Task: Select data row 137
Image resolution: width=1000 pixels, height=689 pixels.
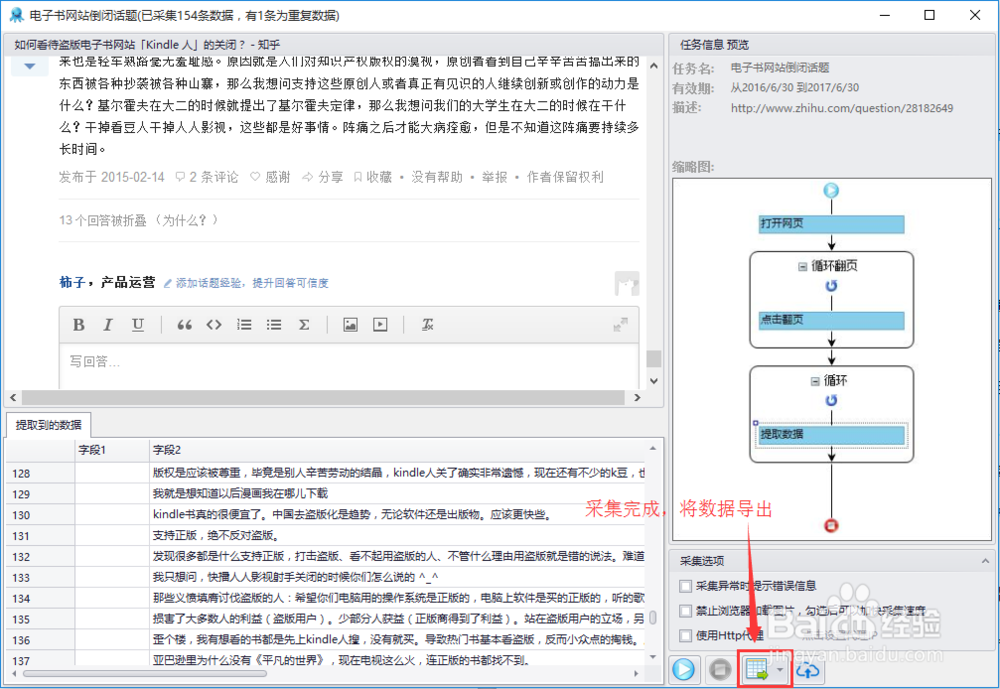Action: tap(325, 660)
